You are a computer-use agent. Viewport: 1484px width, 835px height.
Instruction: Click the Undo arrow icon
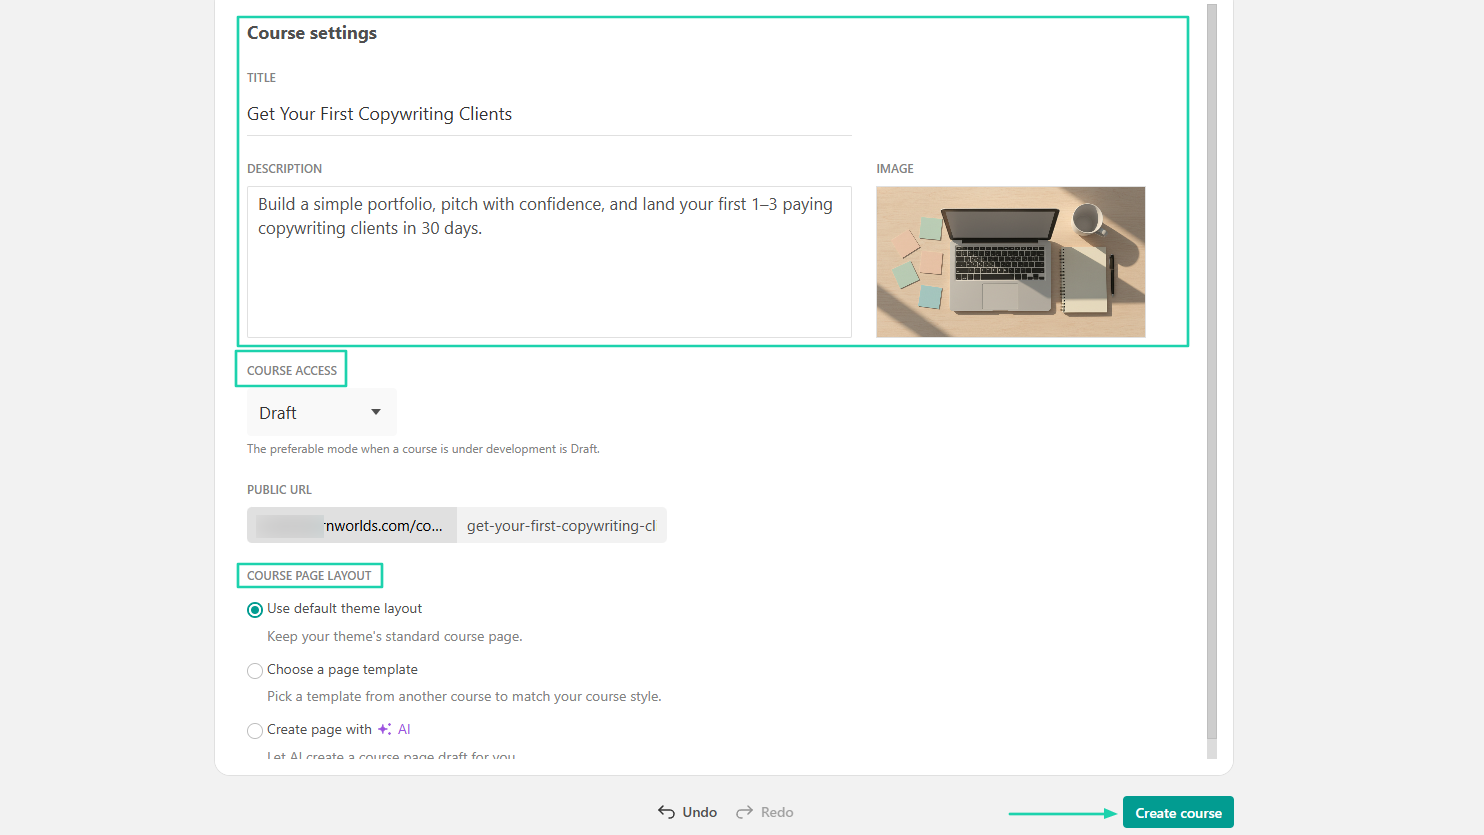(666, 812)
